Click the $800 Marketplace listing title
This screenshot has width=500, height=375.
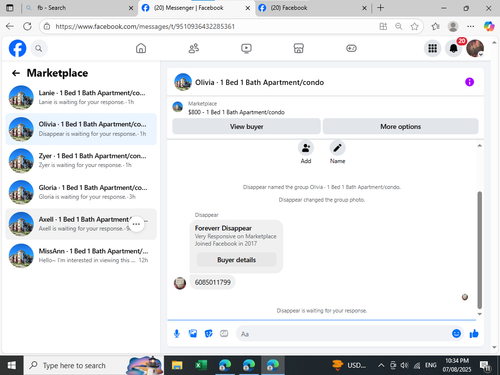[236, 112]
